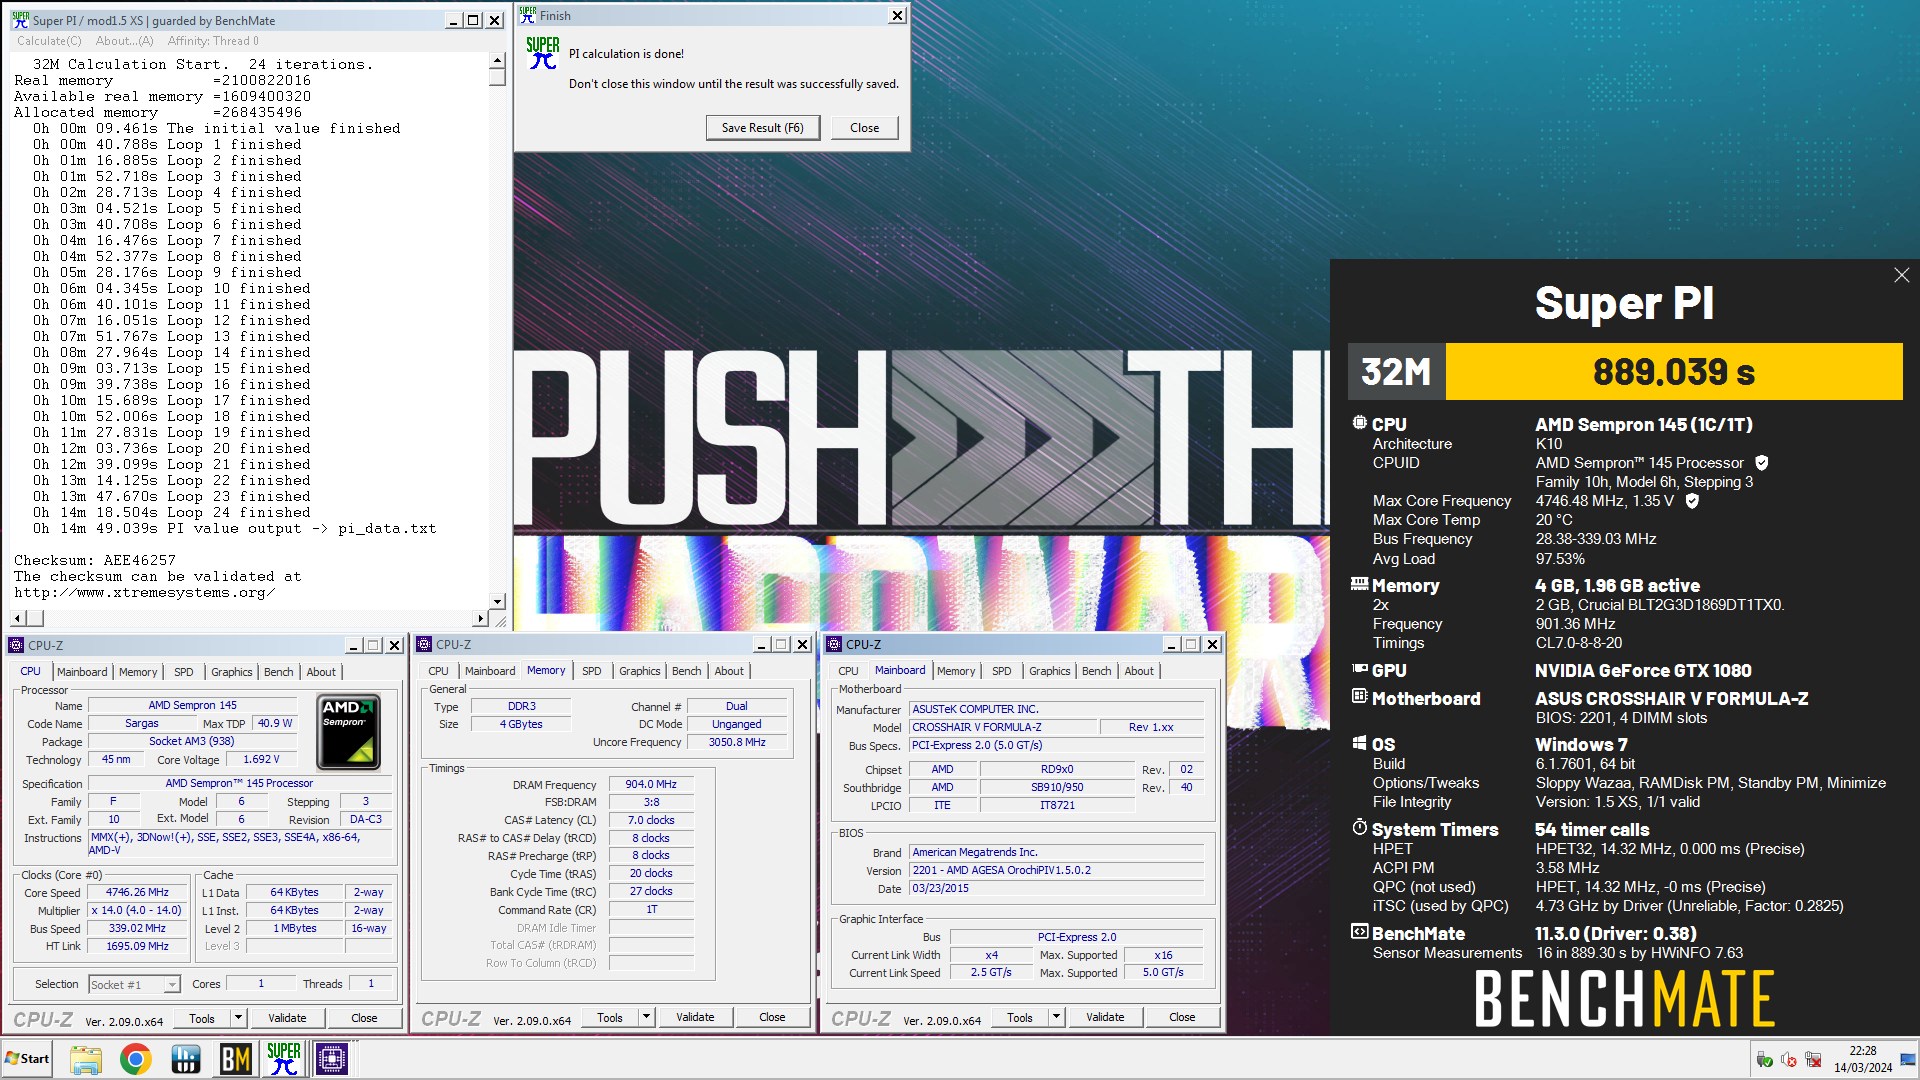The height and width of the screenshot is (1080, 1920).
Task: Open About tab in CPU-Z Memory window
Action: click(x=729, y=671)
